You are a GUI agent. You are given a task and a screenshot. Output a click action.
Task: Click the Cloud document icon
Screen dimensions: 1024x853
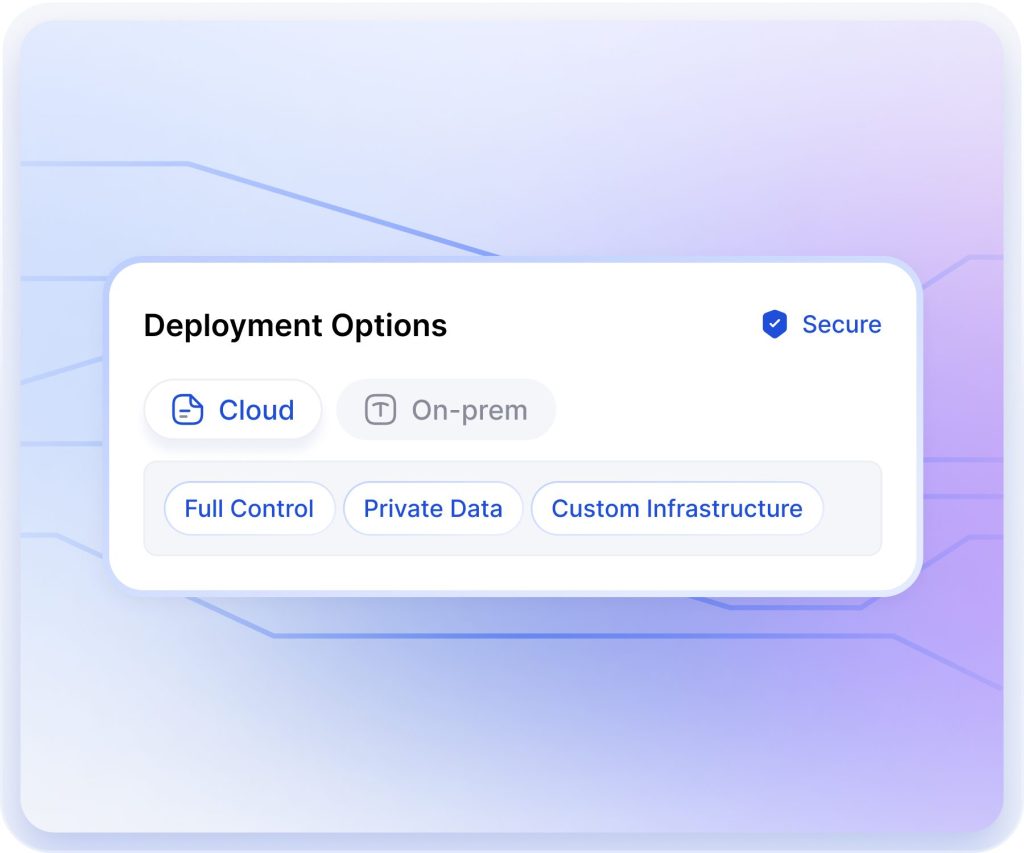tap(187, 410)
